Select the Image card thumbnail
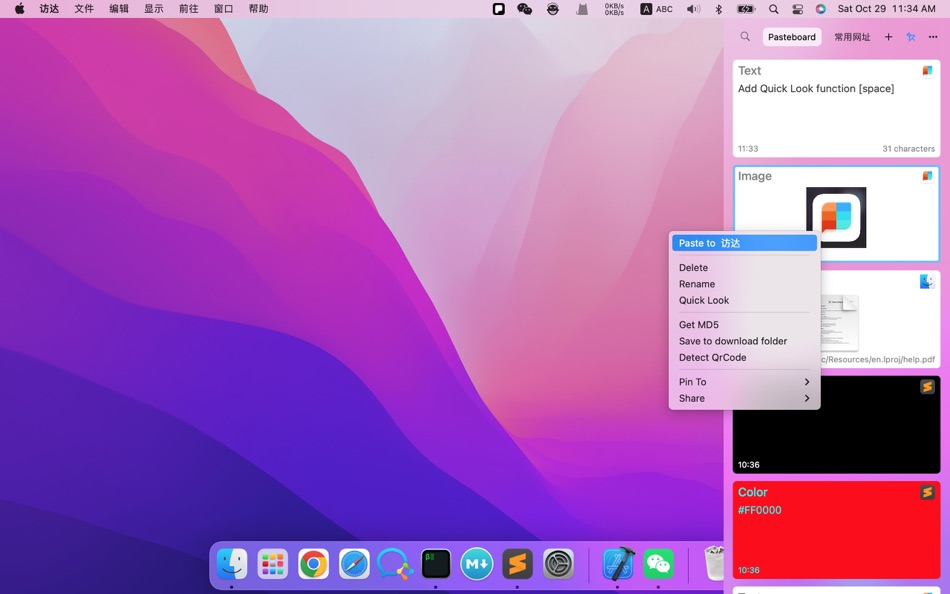This screenshot has height=594, width=950. tap(836, 217)
